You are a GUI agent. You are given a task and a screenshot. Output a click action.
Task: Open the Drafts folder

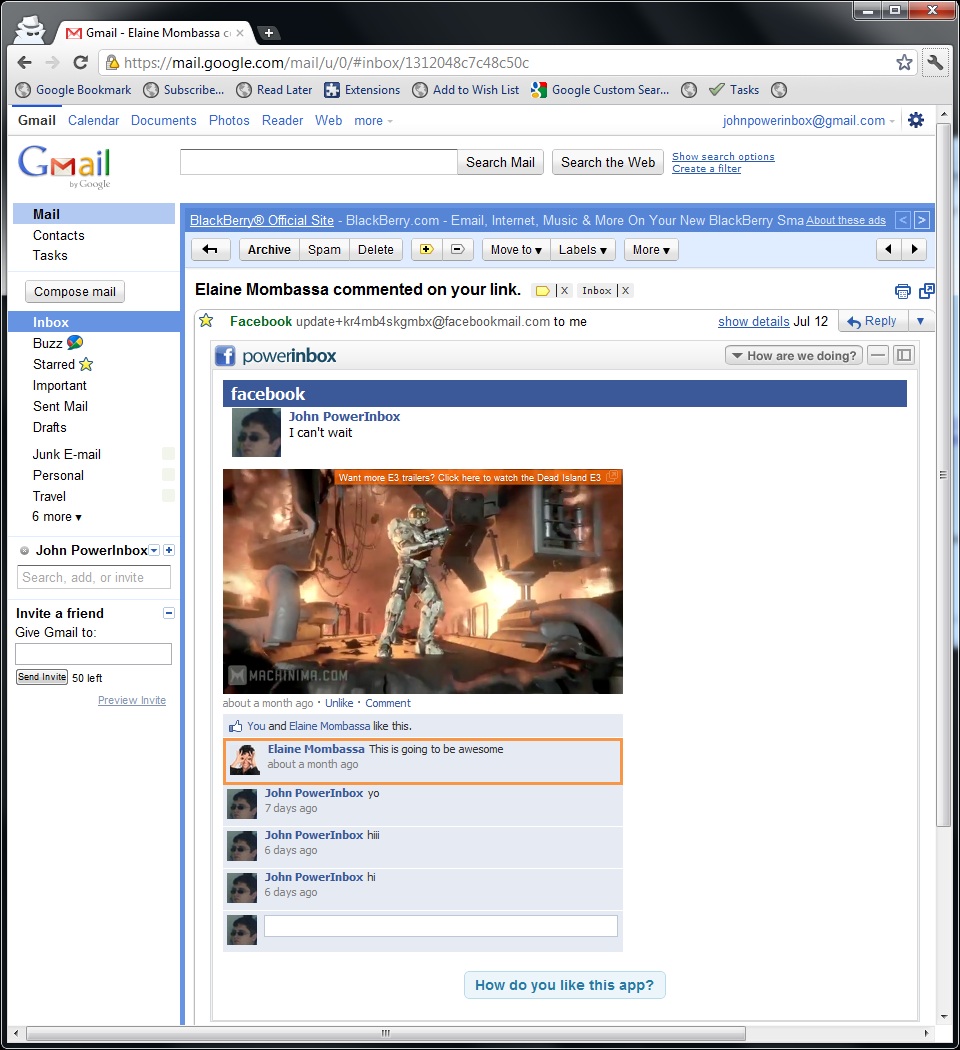50,427
